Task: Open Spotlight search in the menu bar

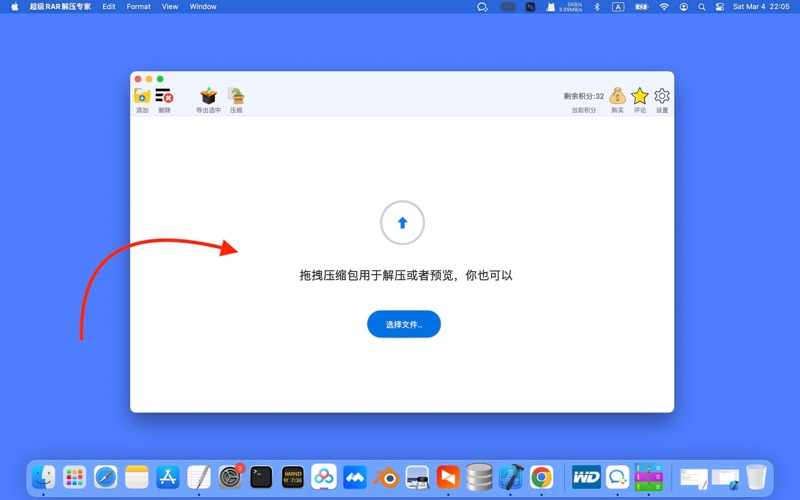Action: point(702,7)
